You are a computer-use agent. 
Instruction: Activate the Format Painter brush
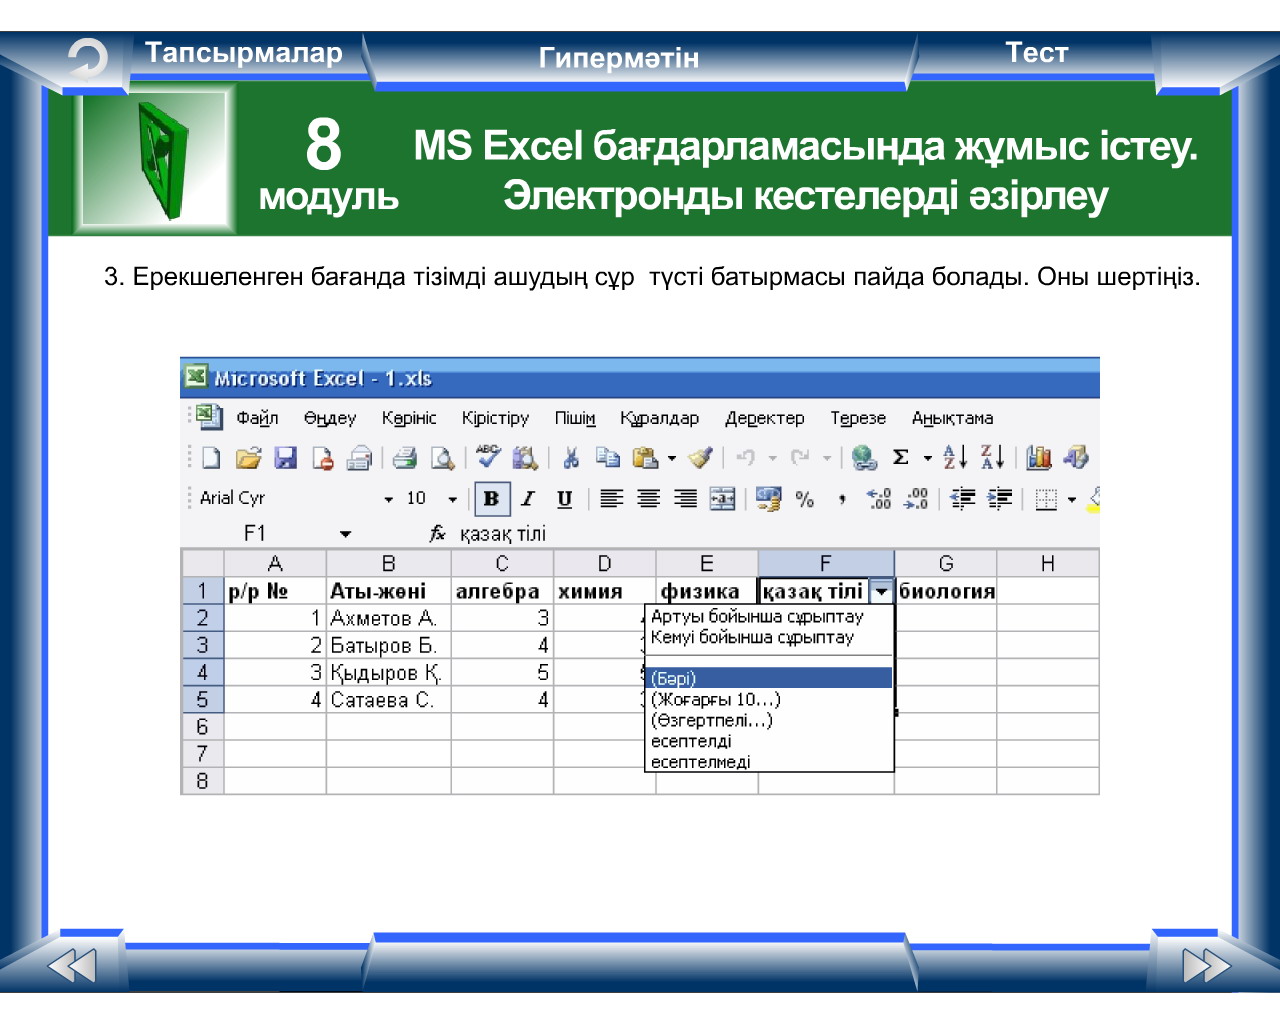pyautogui.click(x=701, y=458)
